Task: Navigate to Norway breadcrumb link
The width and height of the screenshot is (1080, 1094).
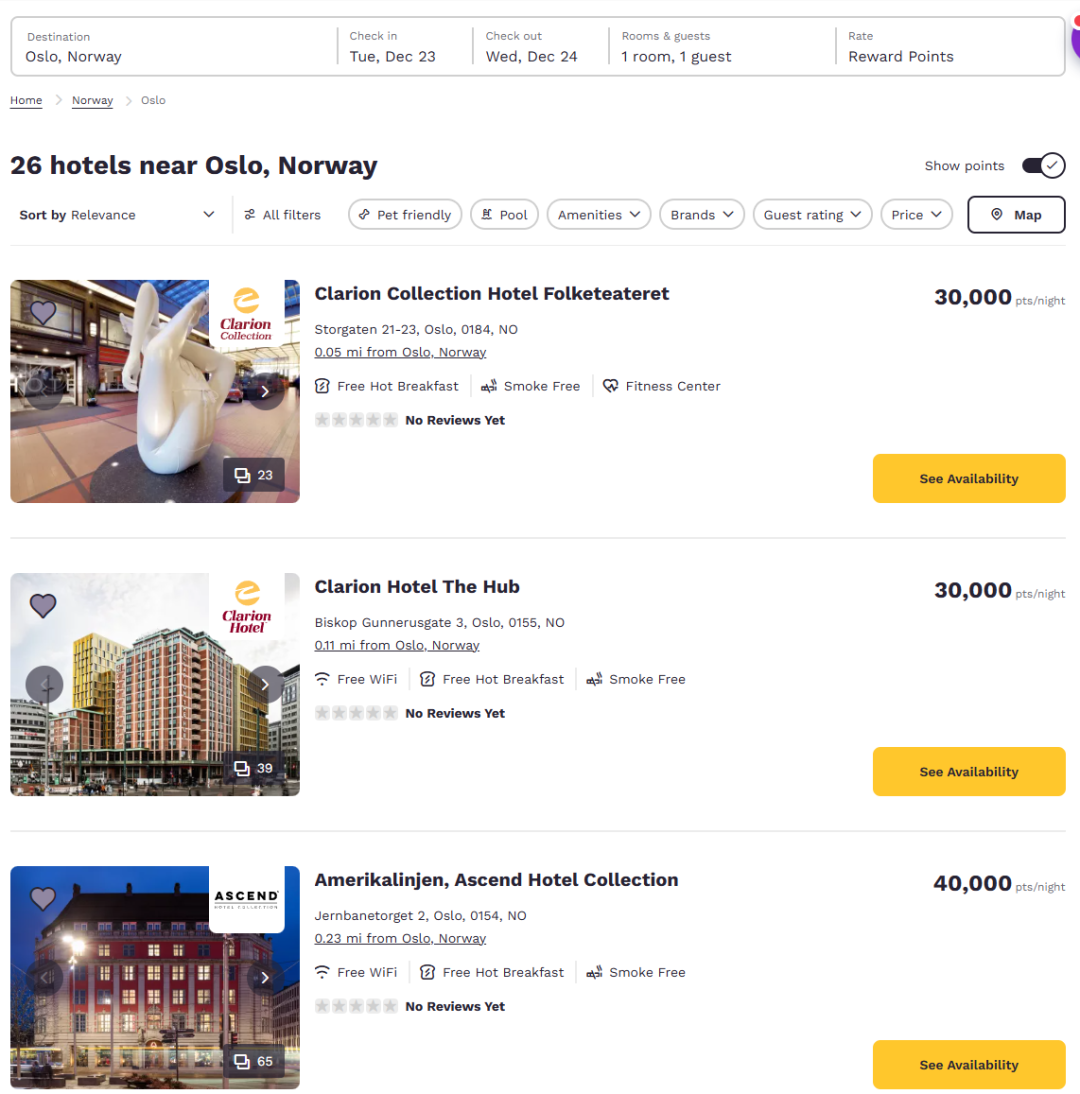Action: (92, 101)
